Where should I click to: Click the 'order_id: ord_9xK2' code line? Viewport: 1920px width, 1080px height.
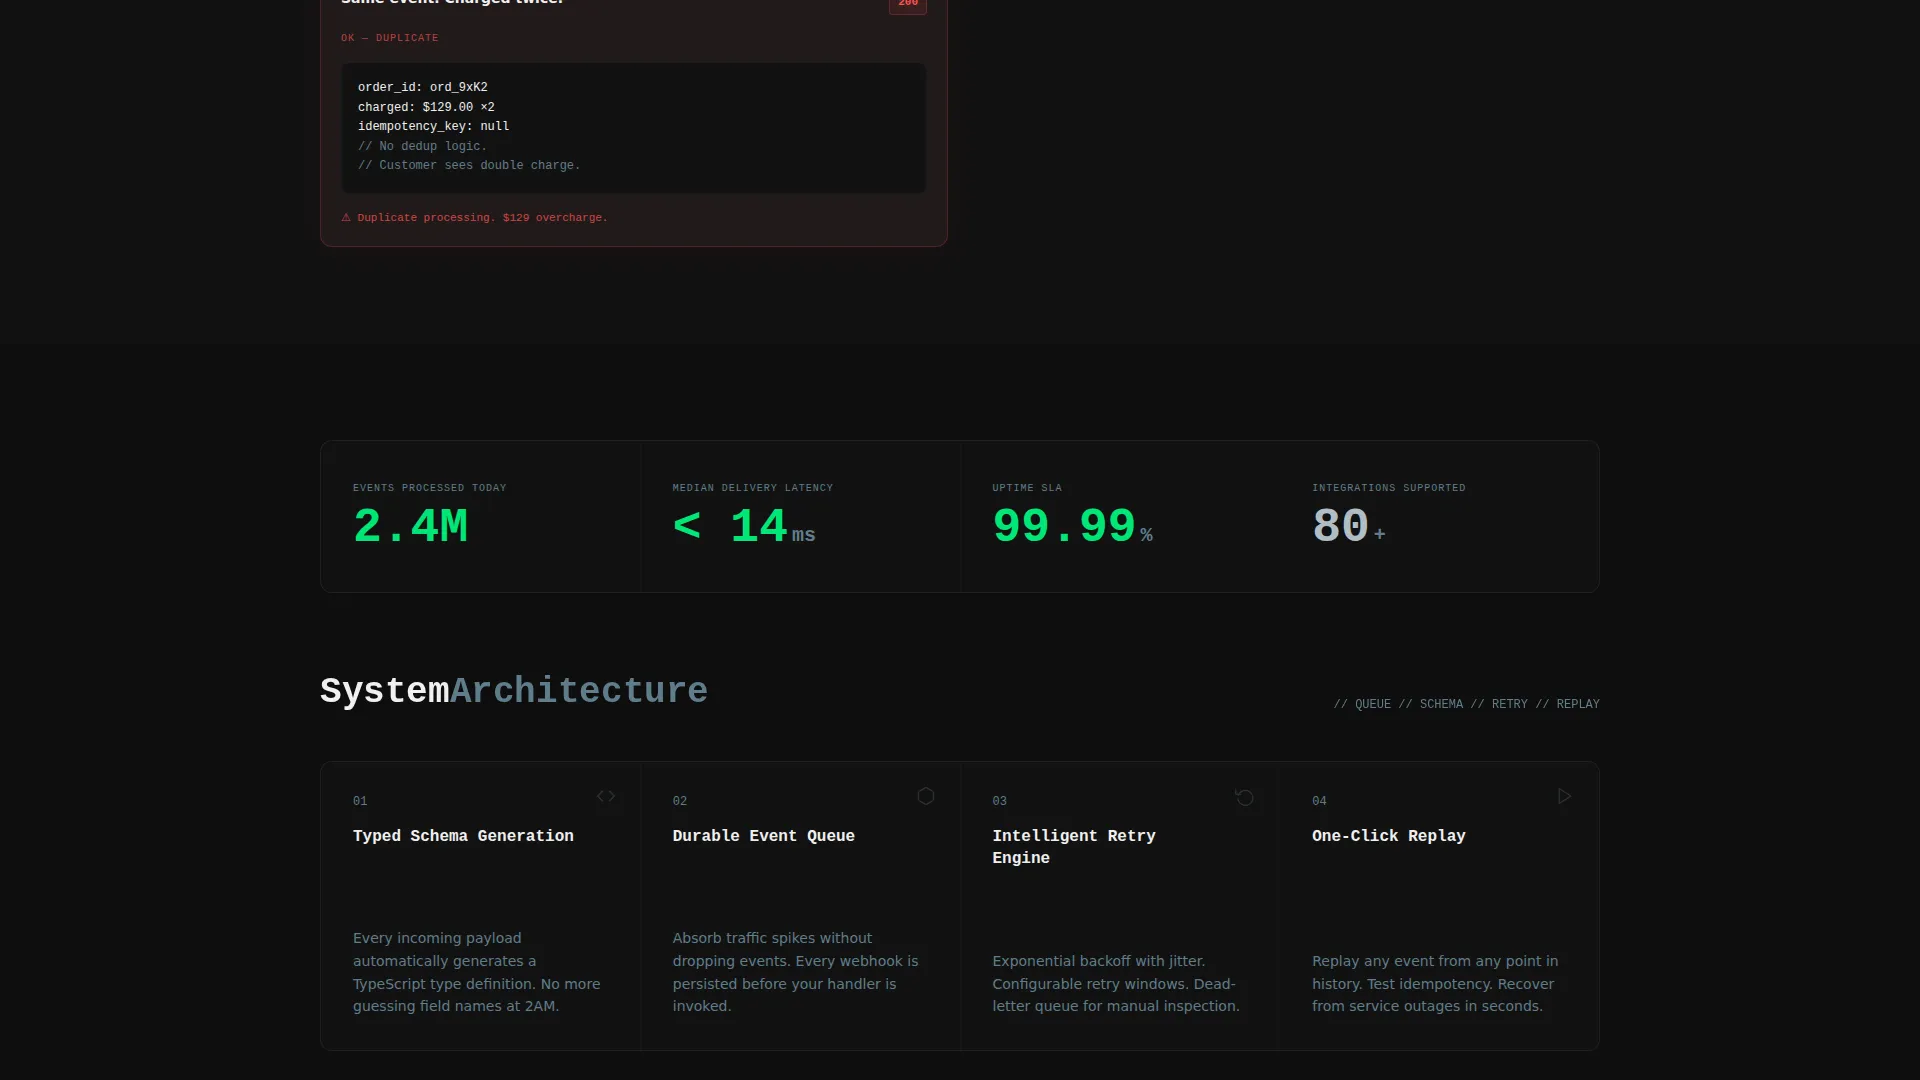coord(423,87)
